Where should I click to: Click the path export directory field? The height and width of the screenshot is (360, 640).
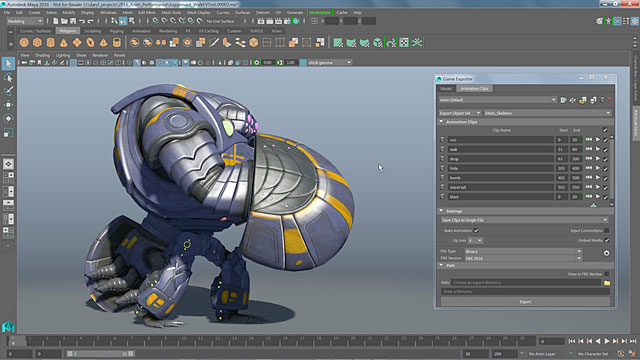(x=526, y=283)
